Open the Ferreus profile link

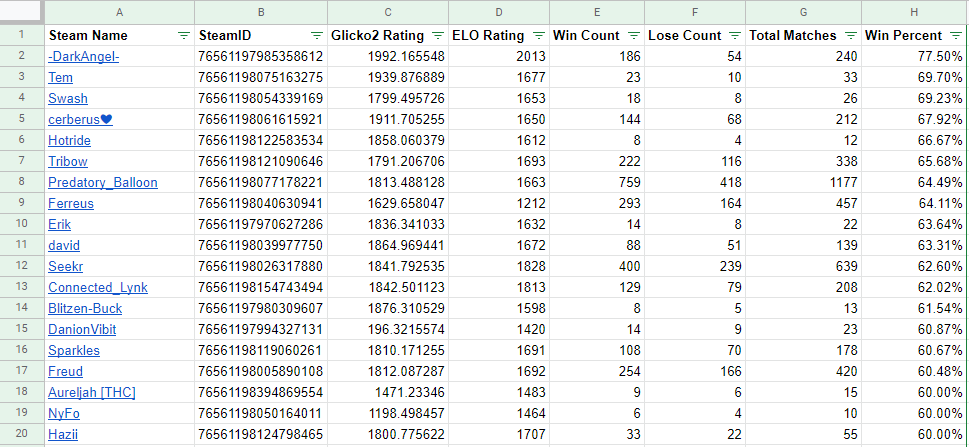coord(71,203)
